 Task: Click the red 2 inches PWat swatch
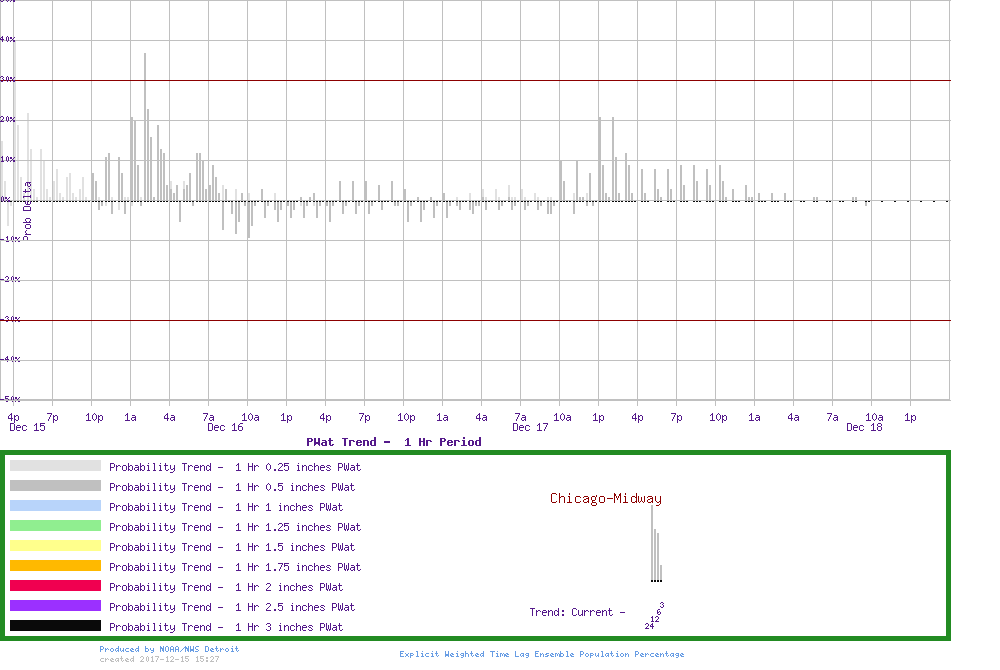55,586
